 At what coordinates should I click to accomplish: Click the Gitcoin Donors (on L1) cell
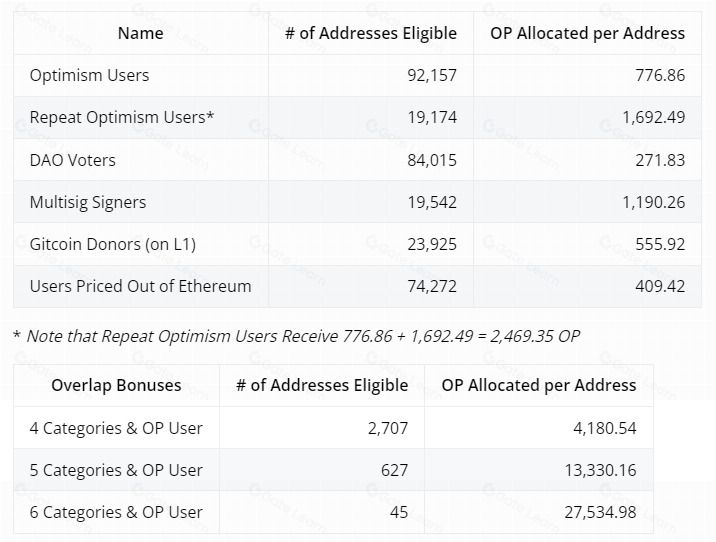click(114, 244)
